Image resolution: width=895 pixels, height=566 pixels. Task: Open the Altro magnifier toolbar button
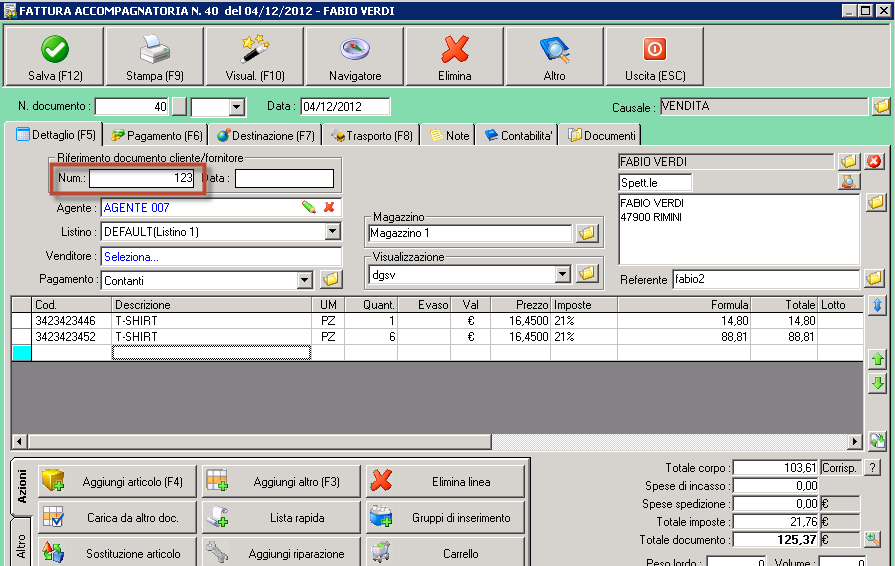[554, 57]
